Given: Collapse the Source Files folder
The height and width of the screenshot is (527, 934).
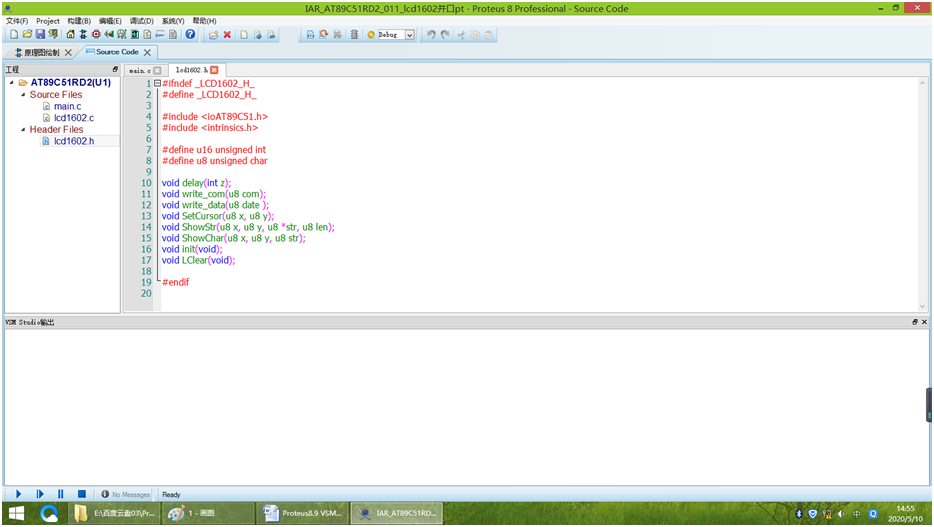Looking at the screenshot, I should (x=23, y=95).
